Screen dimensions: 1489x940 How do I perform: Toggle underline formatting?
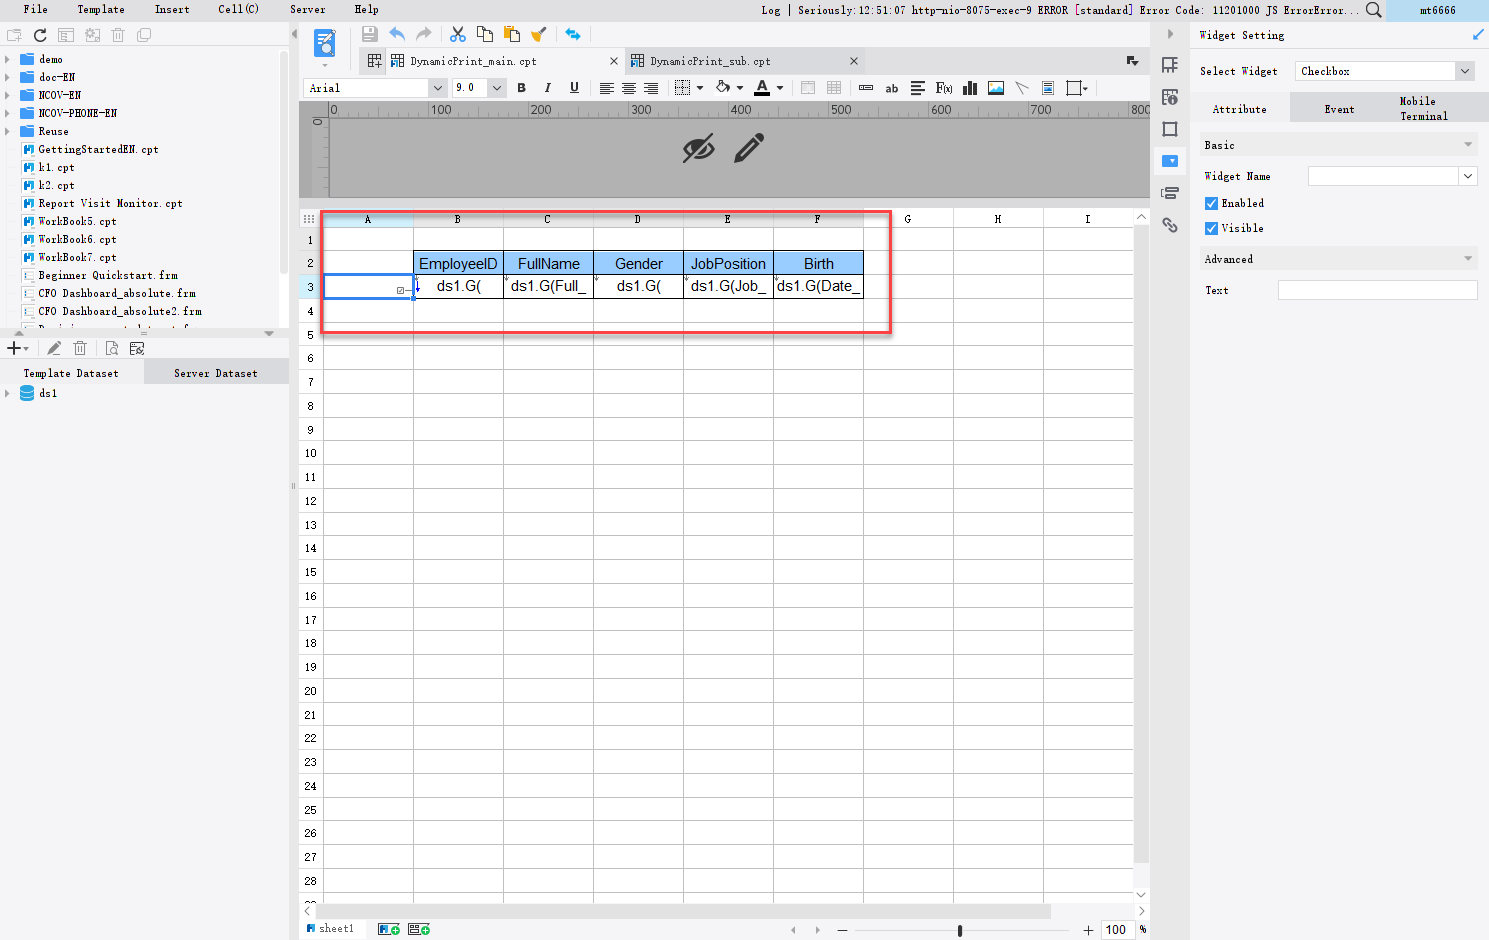coord(574,88)
